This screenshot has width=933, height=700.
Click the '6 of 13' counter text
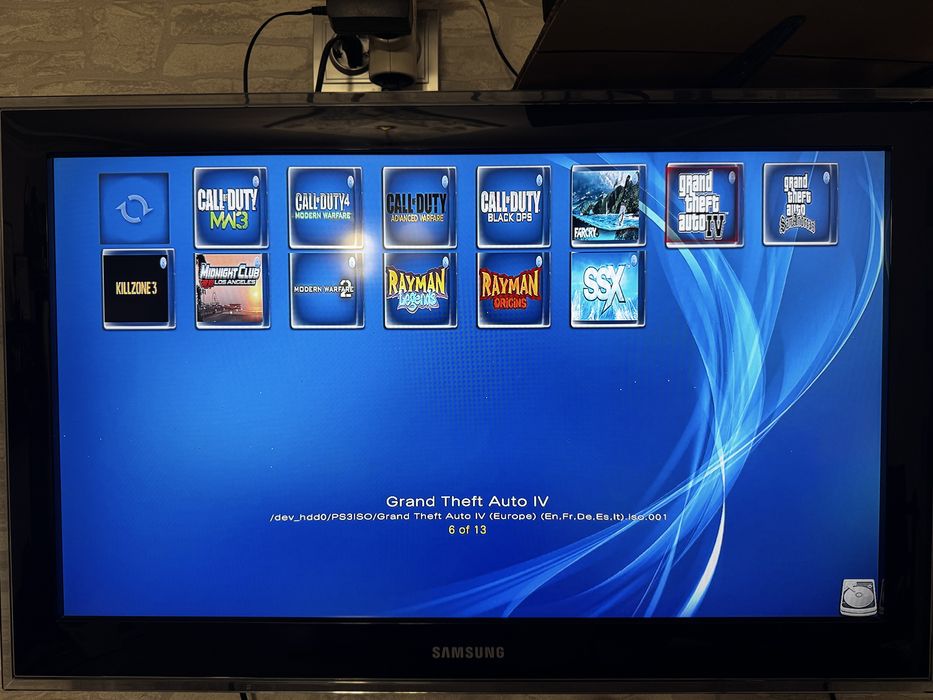(467, 530)
